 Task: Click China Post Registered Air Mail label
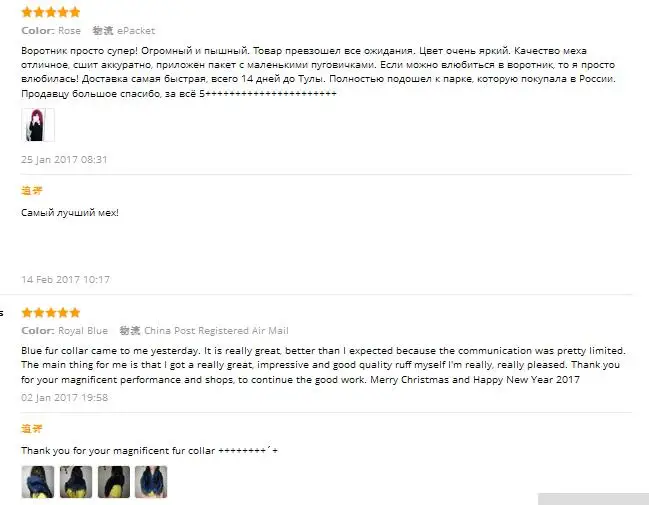pyautogui.click(x=216, y=331)
